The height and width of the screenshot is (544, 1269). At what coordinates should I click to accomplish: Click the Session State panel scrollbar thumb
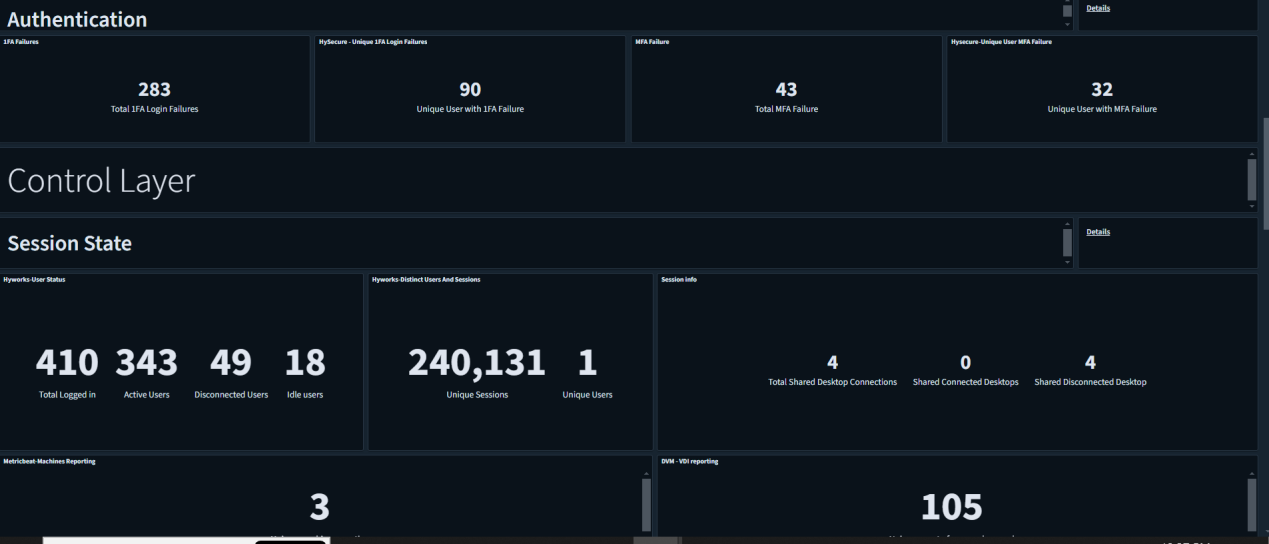tap(1067, 242)
